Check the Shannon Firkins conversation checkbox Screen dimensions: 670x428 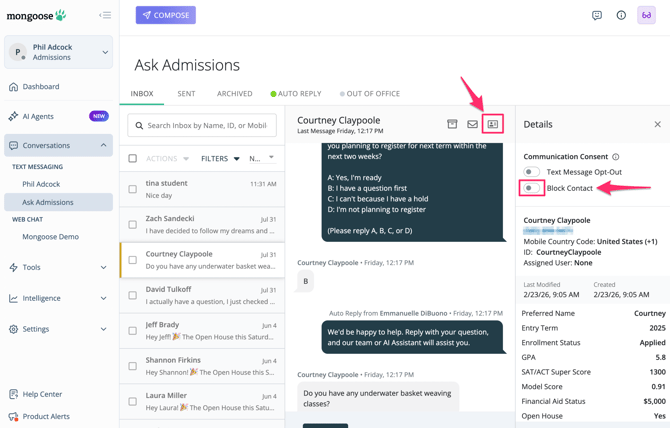(133, 366)
